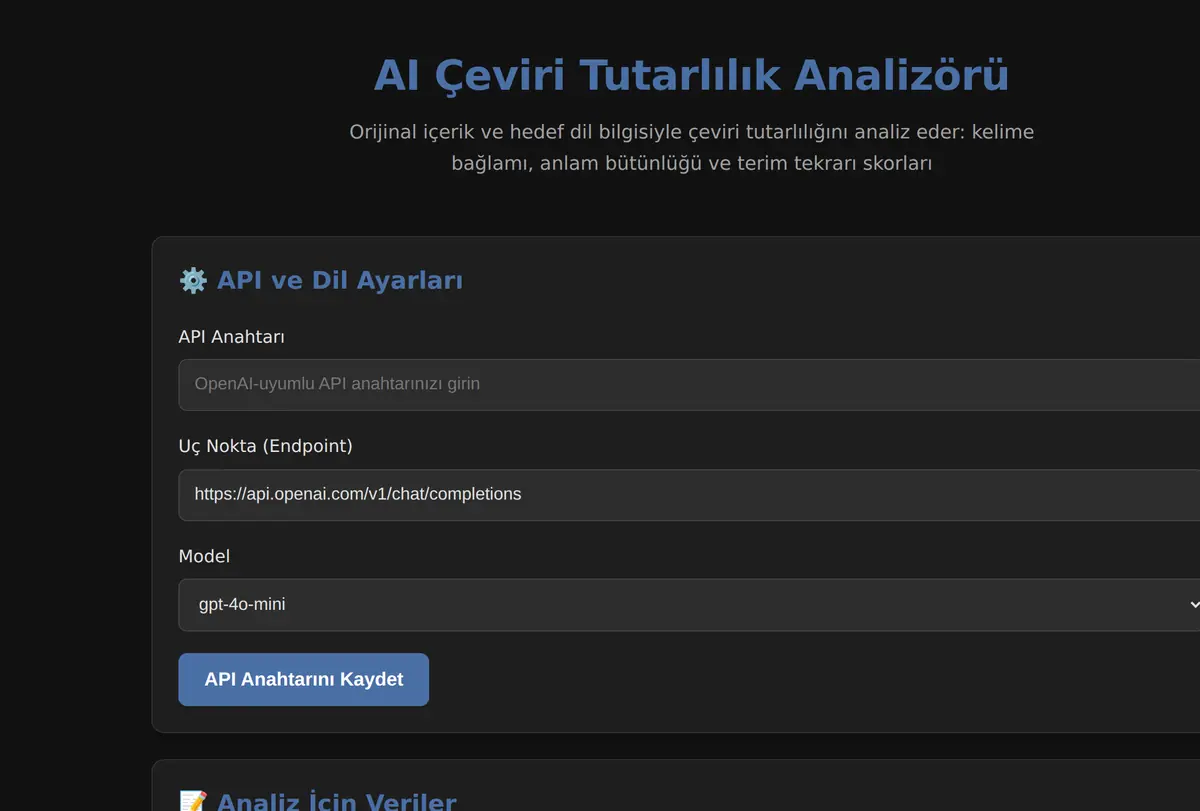The height and width of the screenshot is (811, 1200).
Task: Focus the Uç Nokta endpoint URL field
Action: [x=689, y=494]
